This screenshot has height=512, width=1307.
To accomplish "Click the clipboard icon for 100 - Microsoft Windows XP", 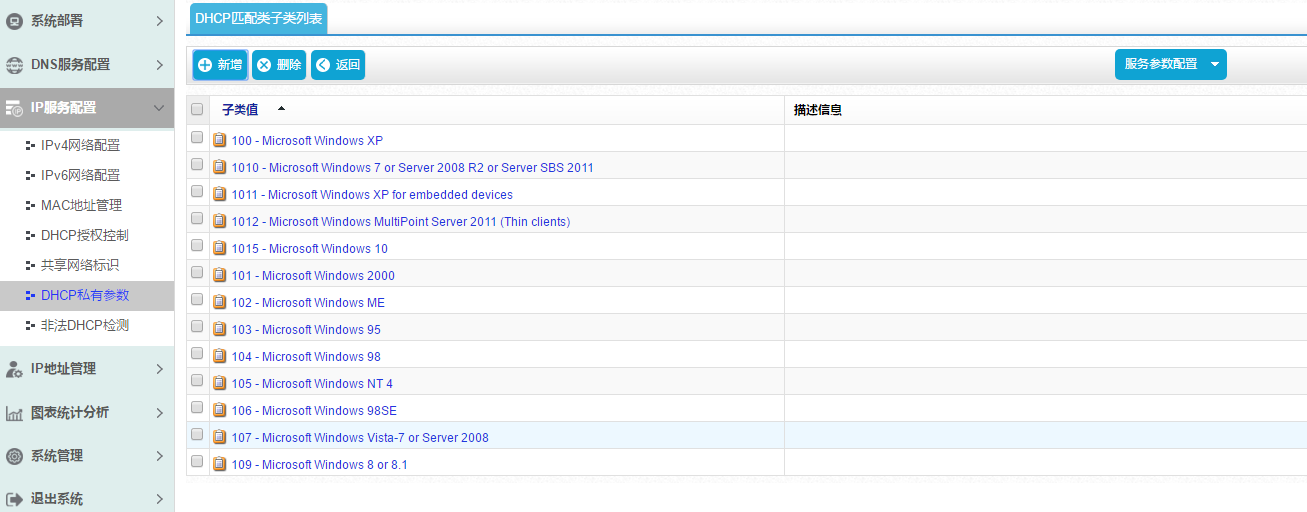I will [220, 140].
